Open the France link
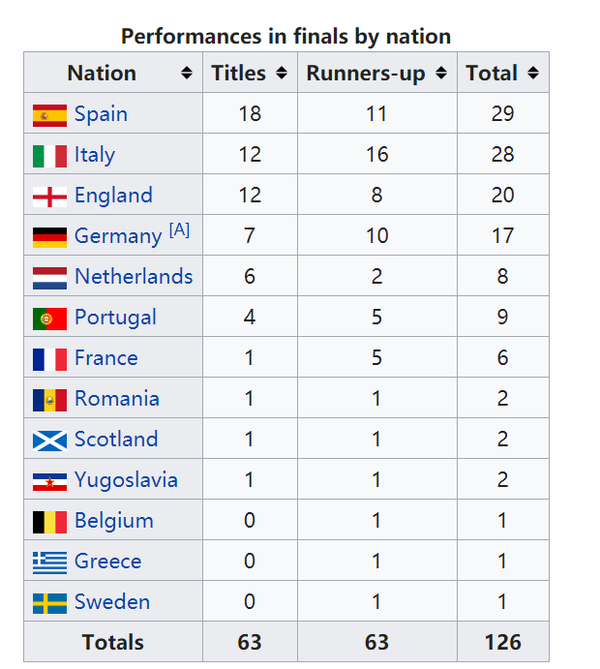 pyautogui.click(x=106, y=358)
